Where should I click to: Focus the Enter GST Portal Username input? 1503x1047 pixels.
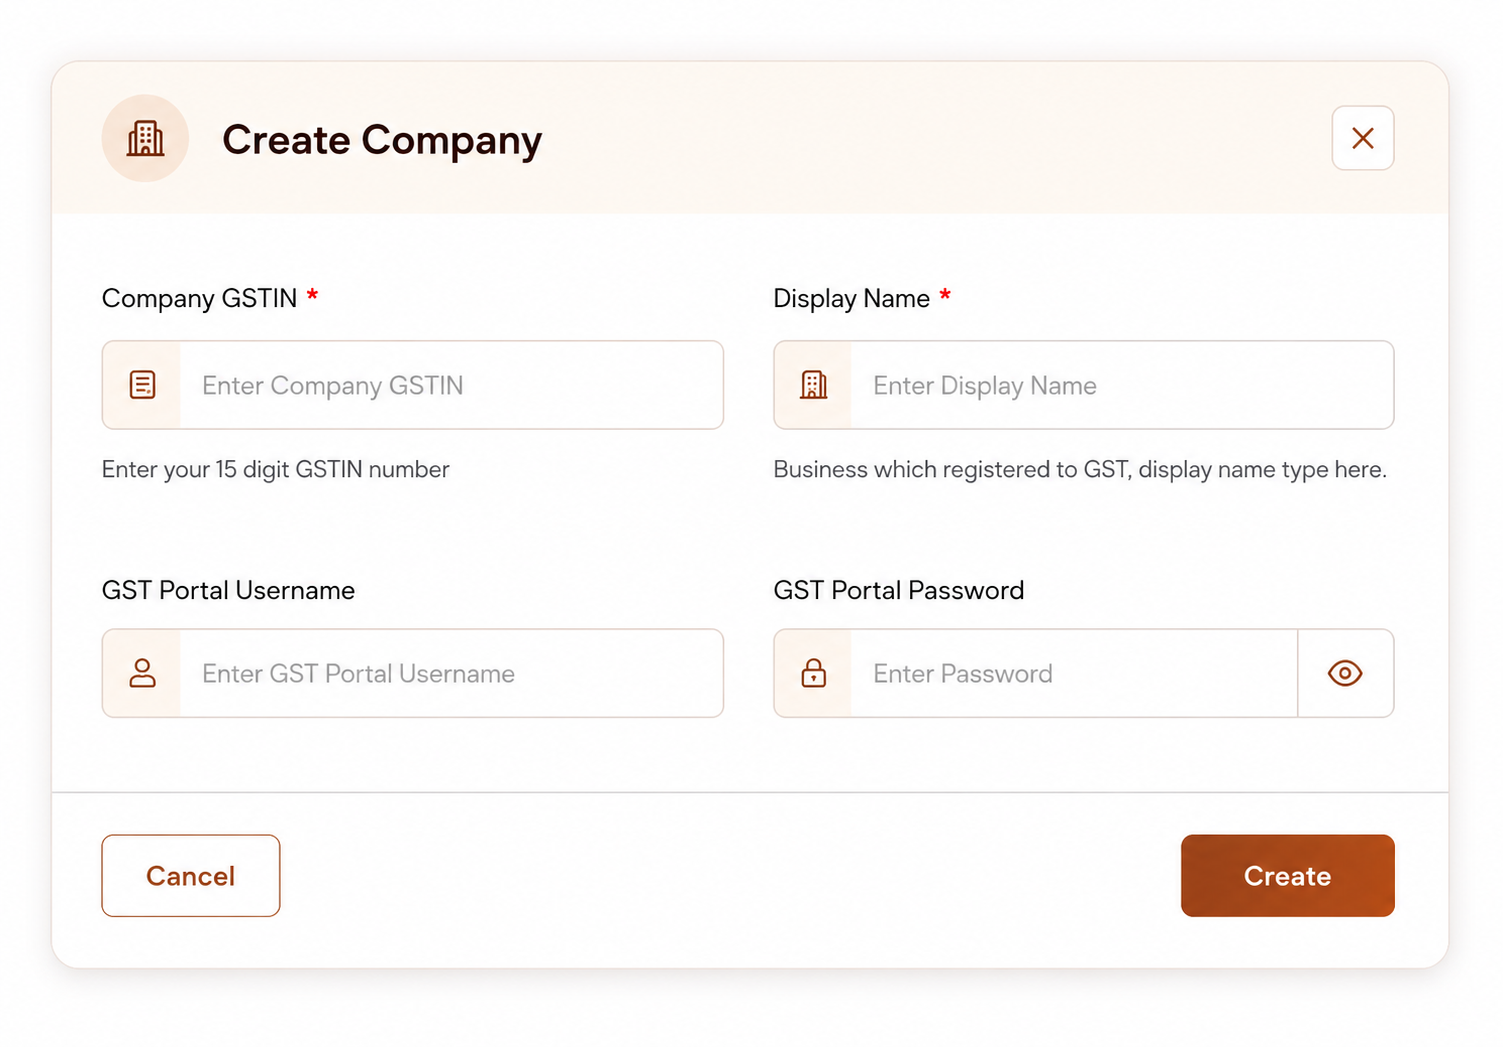click(451, 673)
